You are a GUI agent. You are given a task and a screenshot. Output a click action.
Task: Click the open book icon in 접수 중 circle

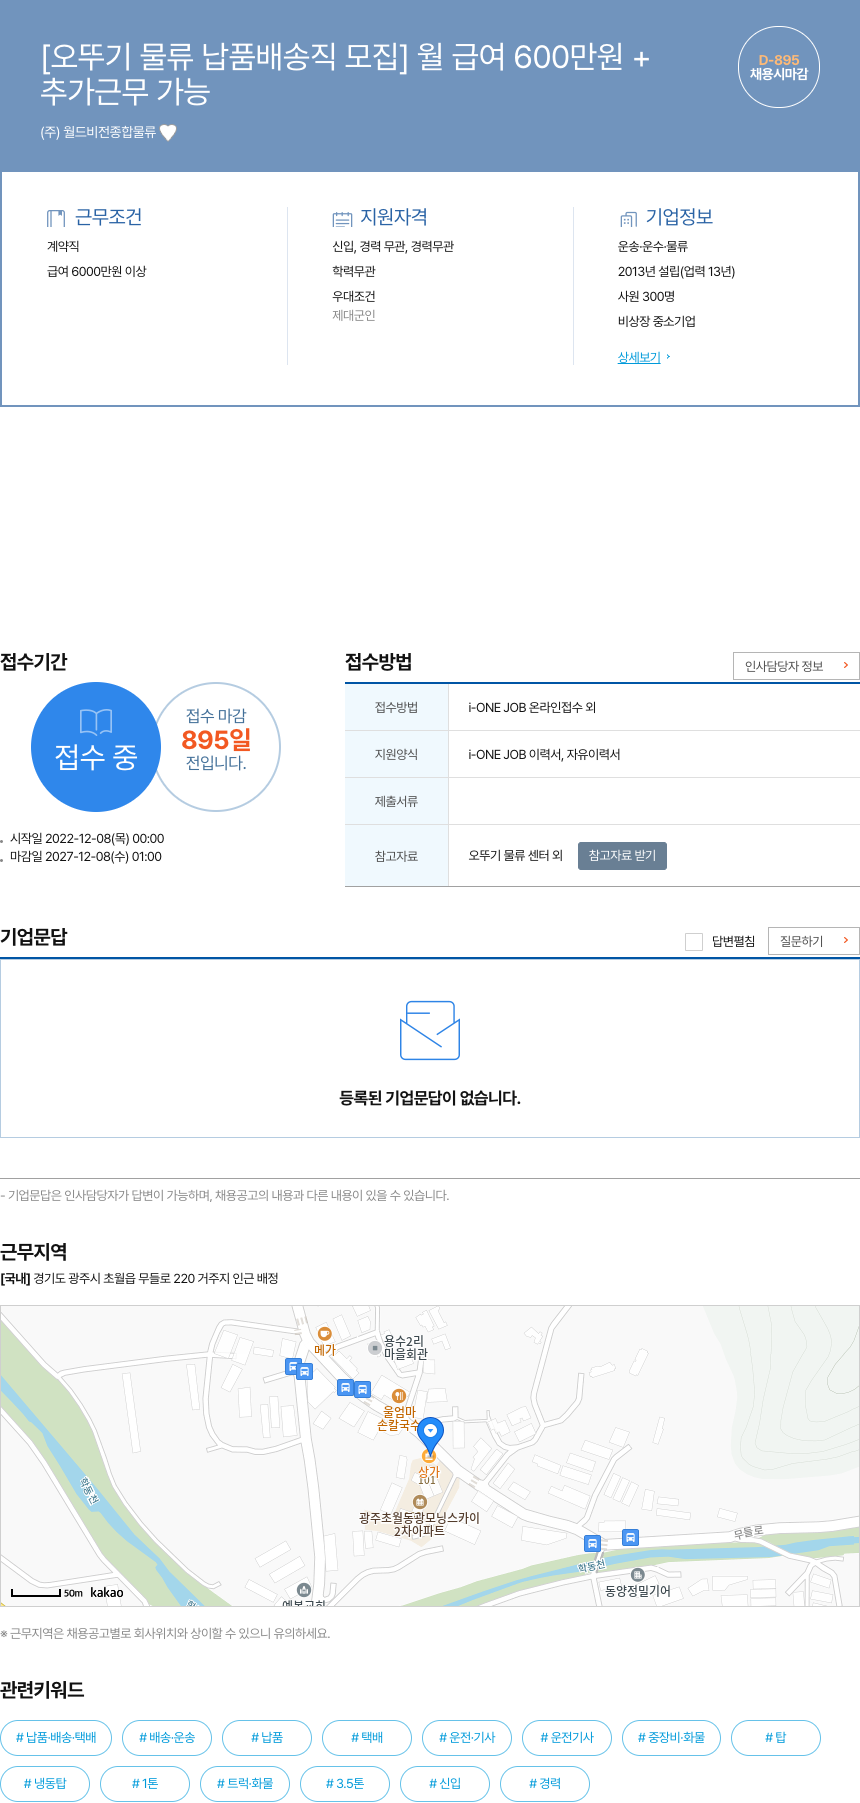[x=96, y=722]
